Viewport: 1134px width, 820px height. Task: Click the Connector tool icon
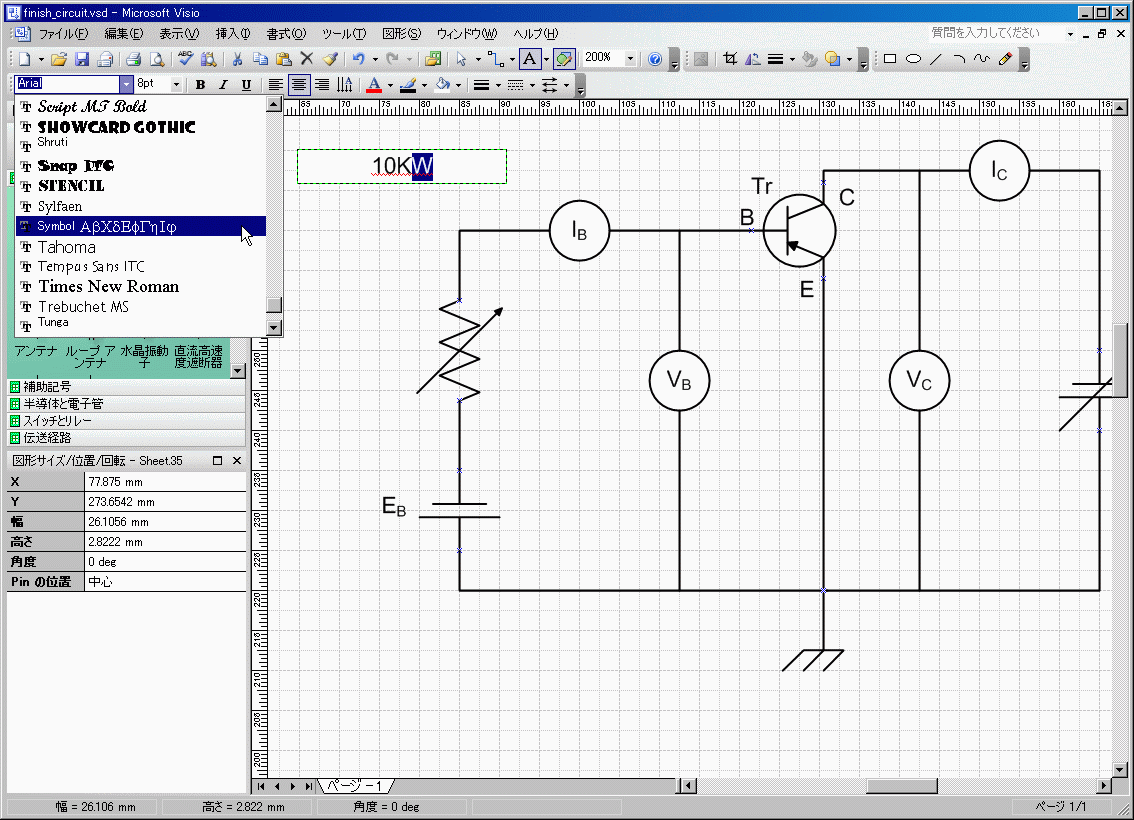pos(494,59)
